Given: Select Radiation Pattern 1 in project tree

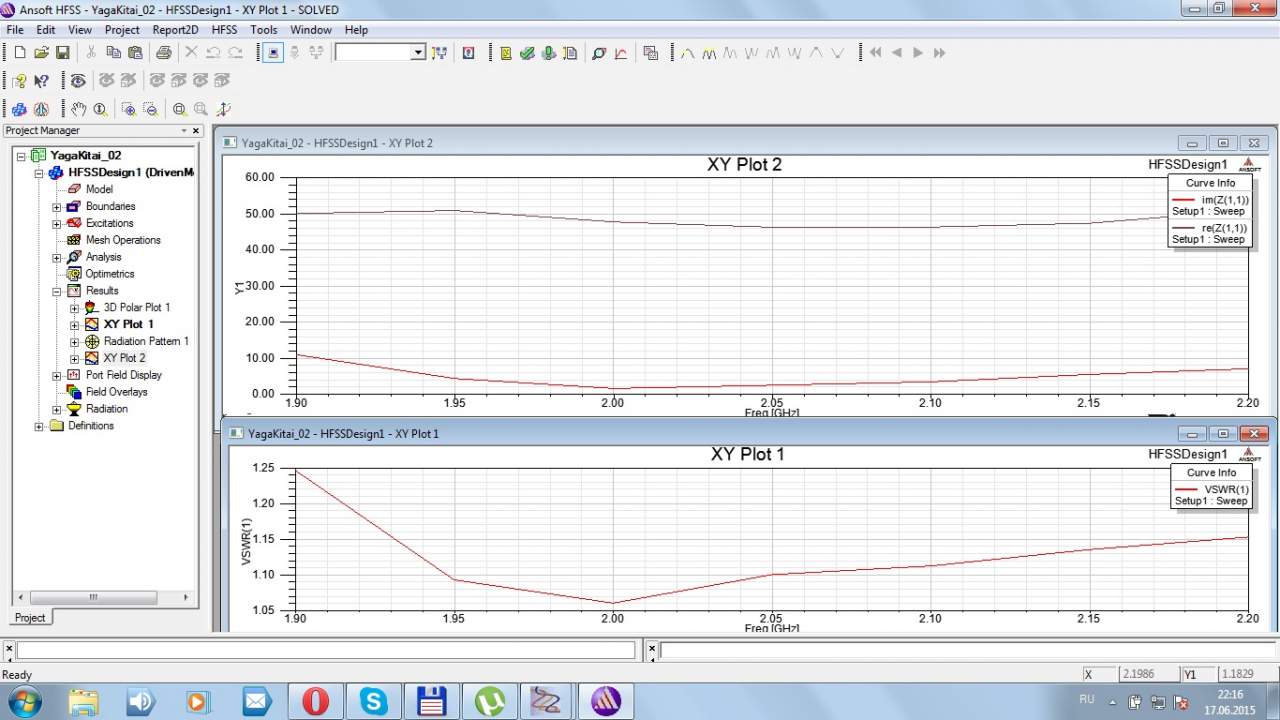Looking at the screenshot, I should click(x=145, y=341).
